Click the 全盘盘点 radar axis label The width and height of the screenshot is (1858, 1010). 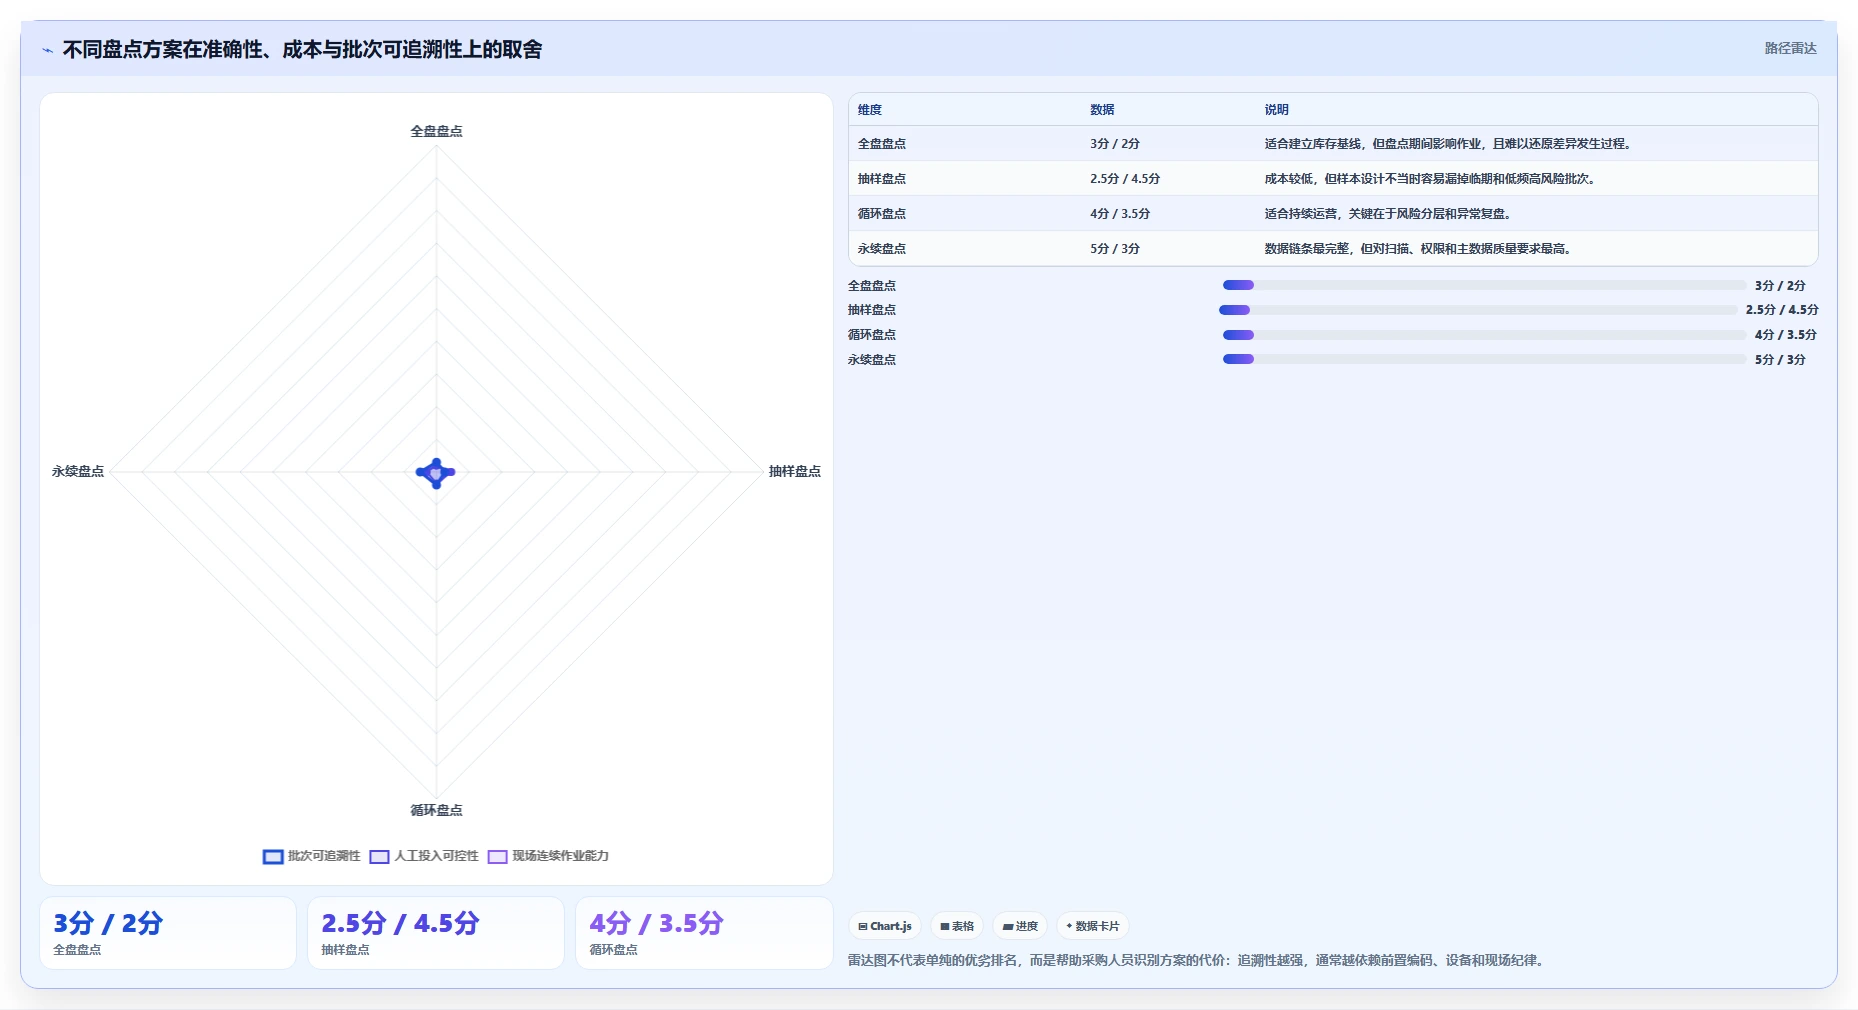pos(436,131)
